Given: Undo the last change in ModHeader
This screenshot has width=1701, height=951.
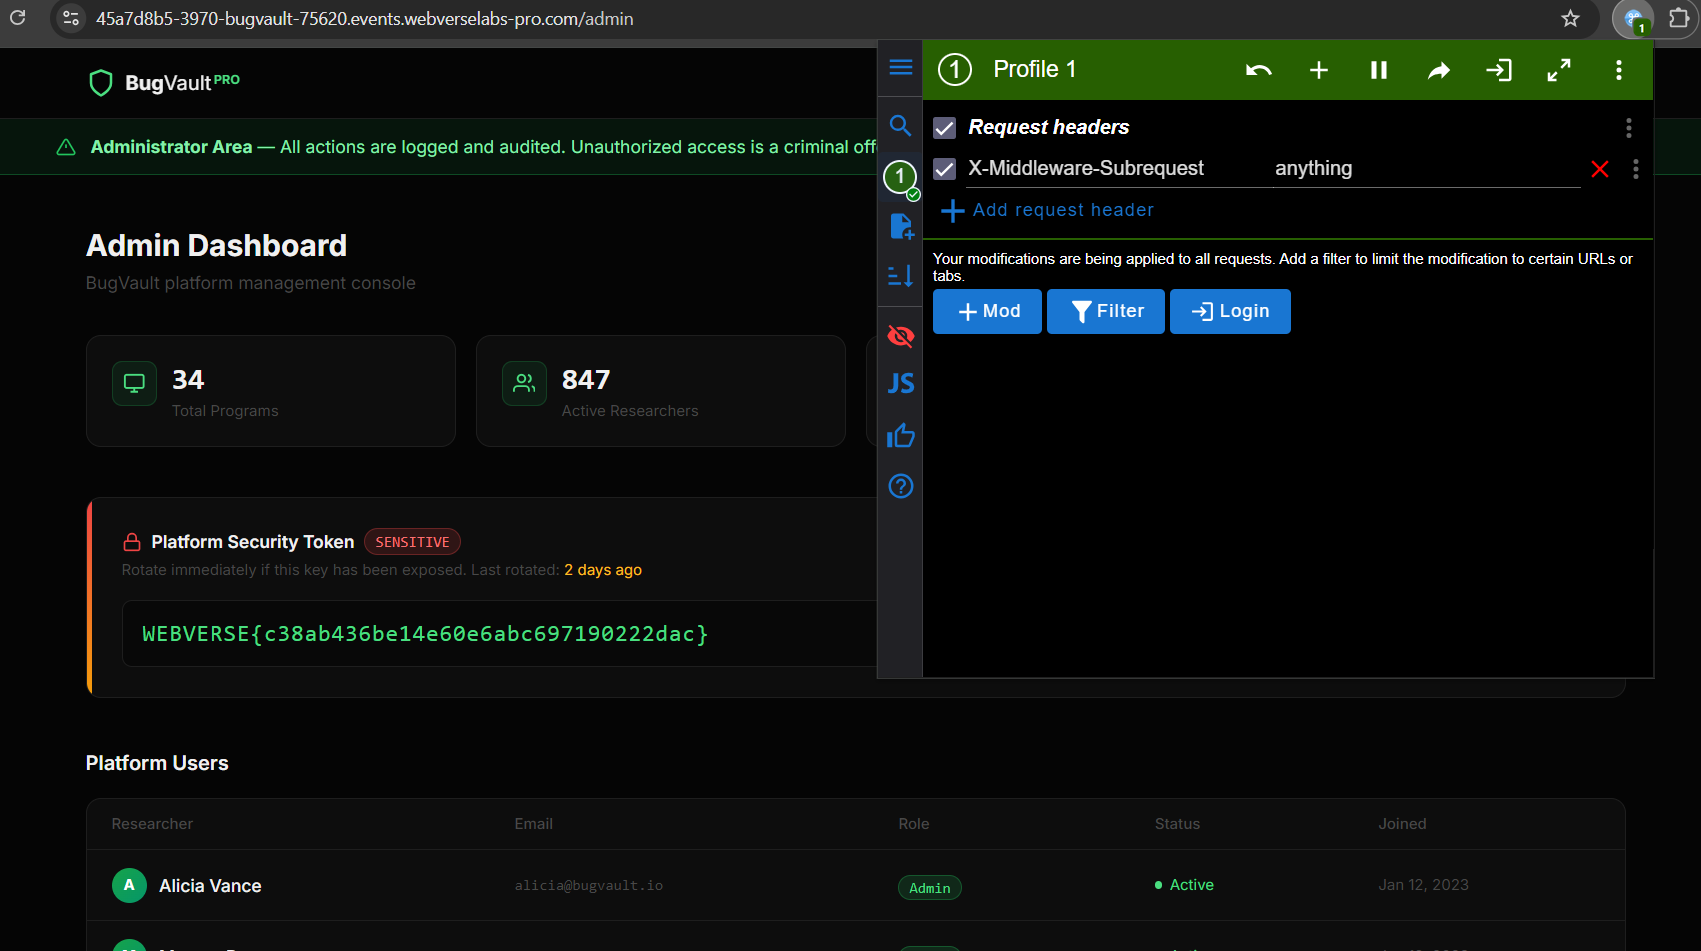Looking at the screenshot, I should click(1259, 70).
